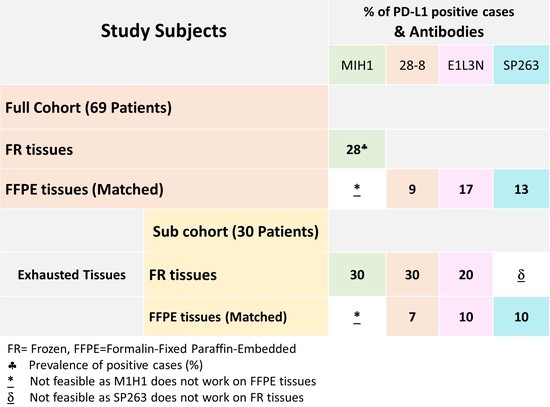Click the underlined asterisk in the footnote legend
This screenshot has height=407, width=550.
(x=11, y=381)
